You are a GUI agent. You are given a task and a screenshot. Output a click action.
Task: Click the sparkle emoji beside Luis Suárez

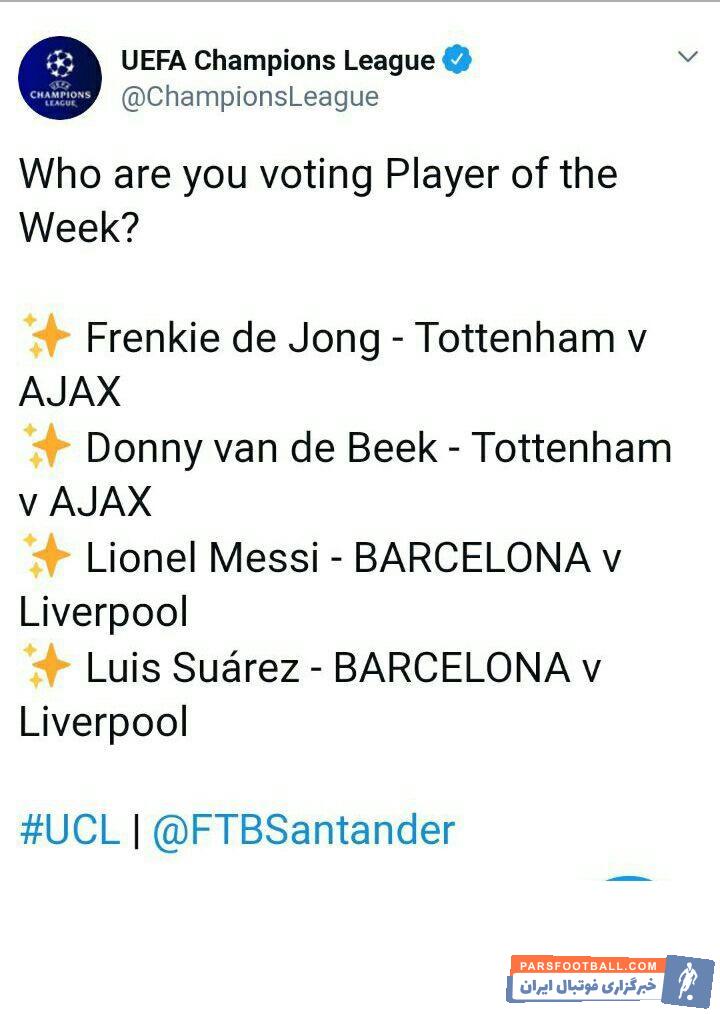coord(45,668)
